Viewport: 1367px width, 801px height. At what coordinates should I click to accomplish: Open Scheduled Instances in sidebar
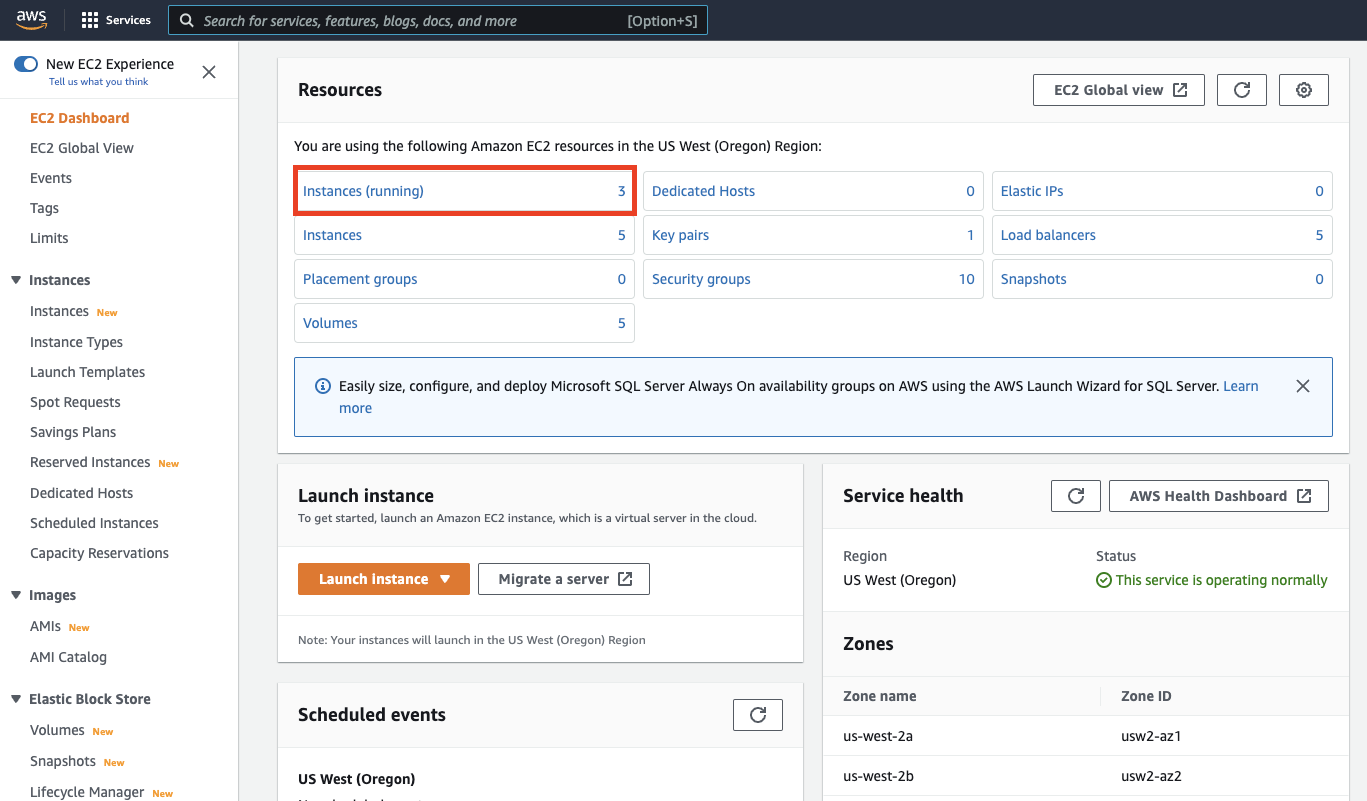94,523
